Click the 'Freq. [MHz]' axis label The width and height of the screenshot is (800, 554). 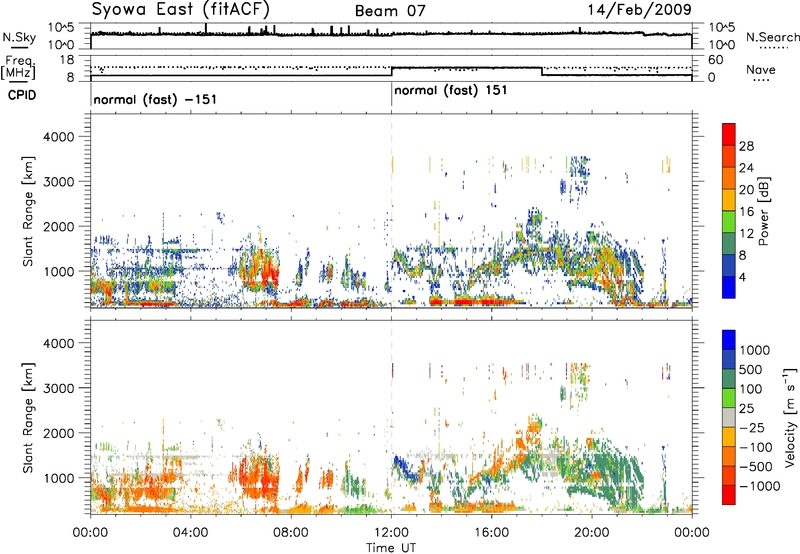[x=18, y=68]
